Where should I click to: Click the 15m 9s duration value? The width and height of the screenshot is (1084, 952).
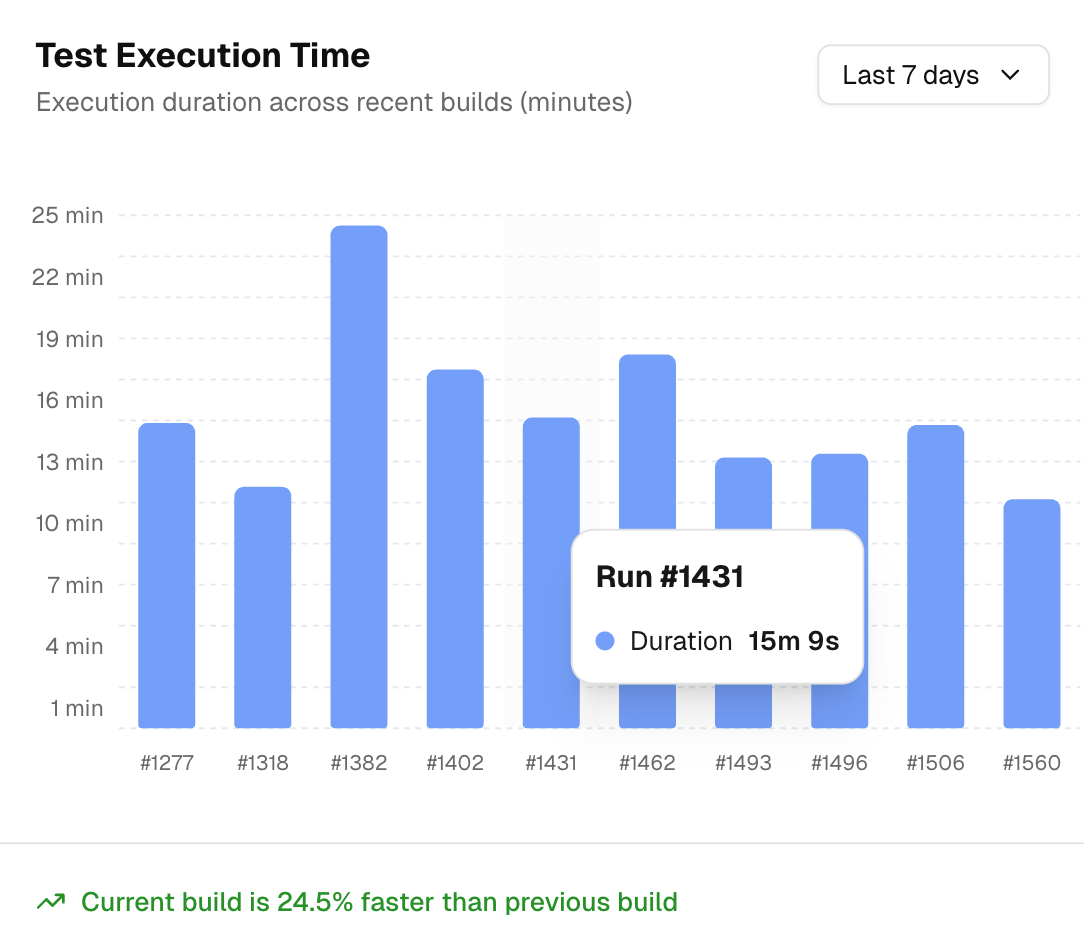click(x=793, y=642)
